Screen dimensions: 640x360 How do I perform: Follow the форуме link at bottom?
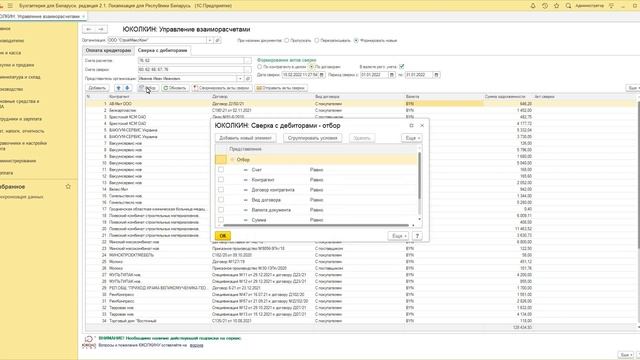(196, 345)
